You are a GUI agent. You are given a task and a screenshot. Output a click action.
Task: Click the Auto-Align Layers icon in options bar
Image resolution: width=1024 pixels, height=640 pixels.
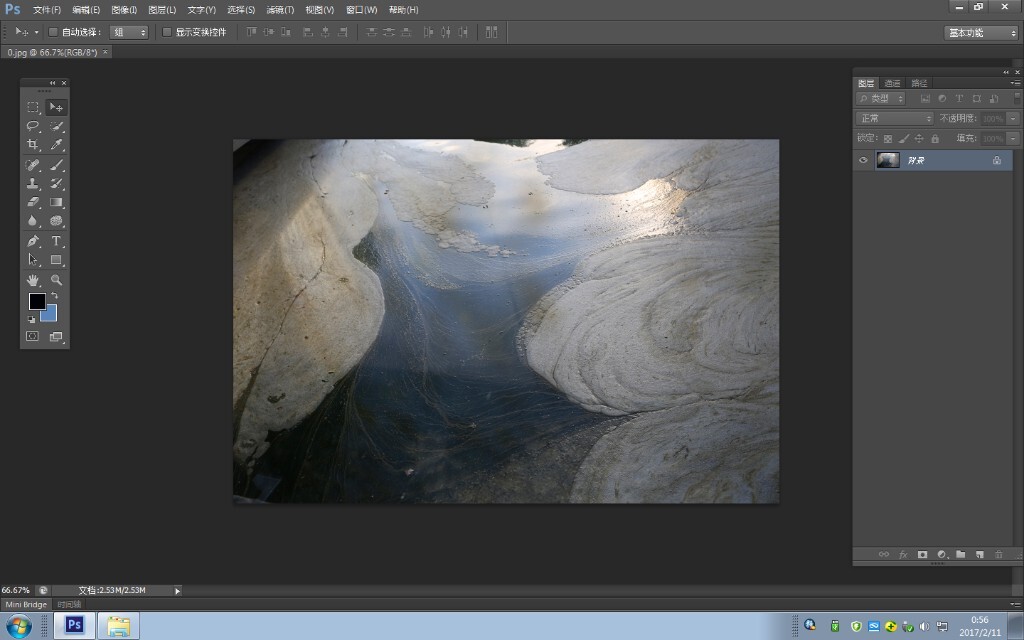coord(492,32)
